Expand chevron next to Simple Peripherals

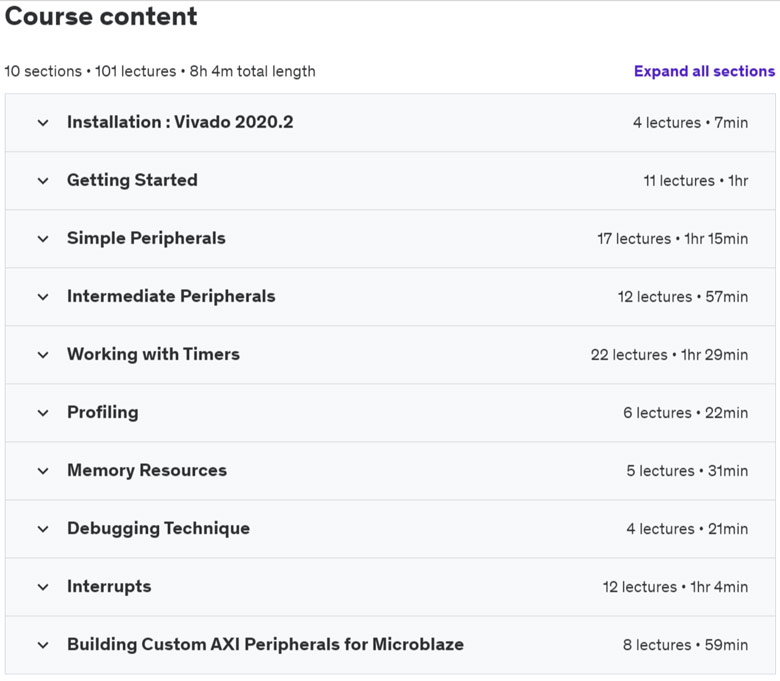[x=43, y=239]
